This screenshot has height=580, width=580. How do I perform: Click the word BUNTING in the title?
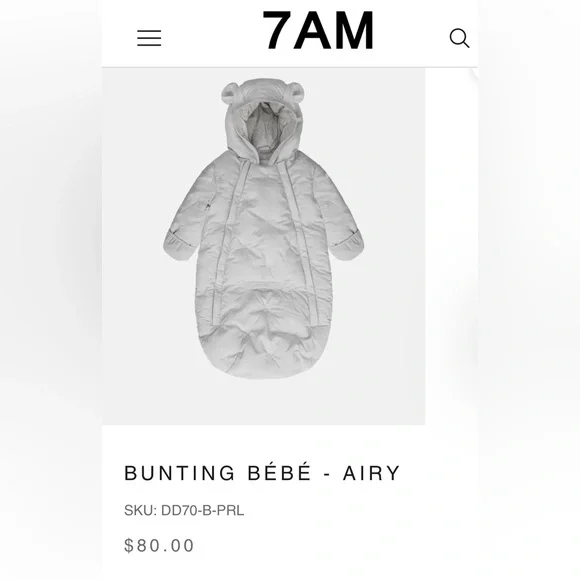tap(179, 473)
